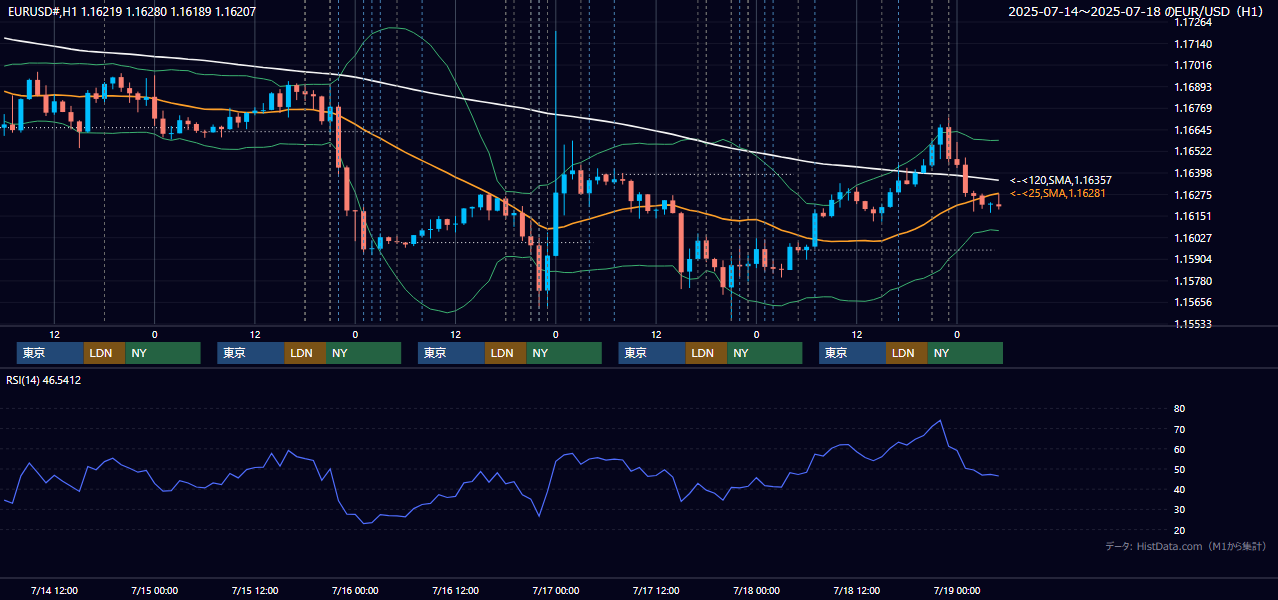Click the 1.15533 price axis label
1278x600 pixels.
pos(1194,324)
